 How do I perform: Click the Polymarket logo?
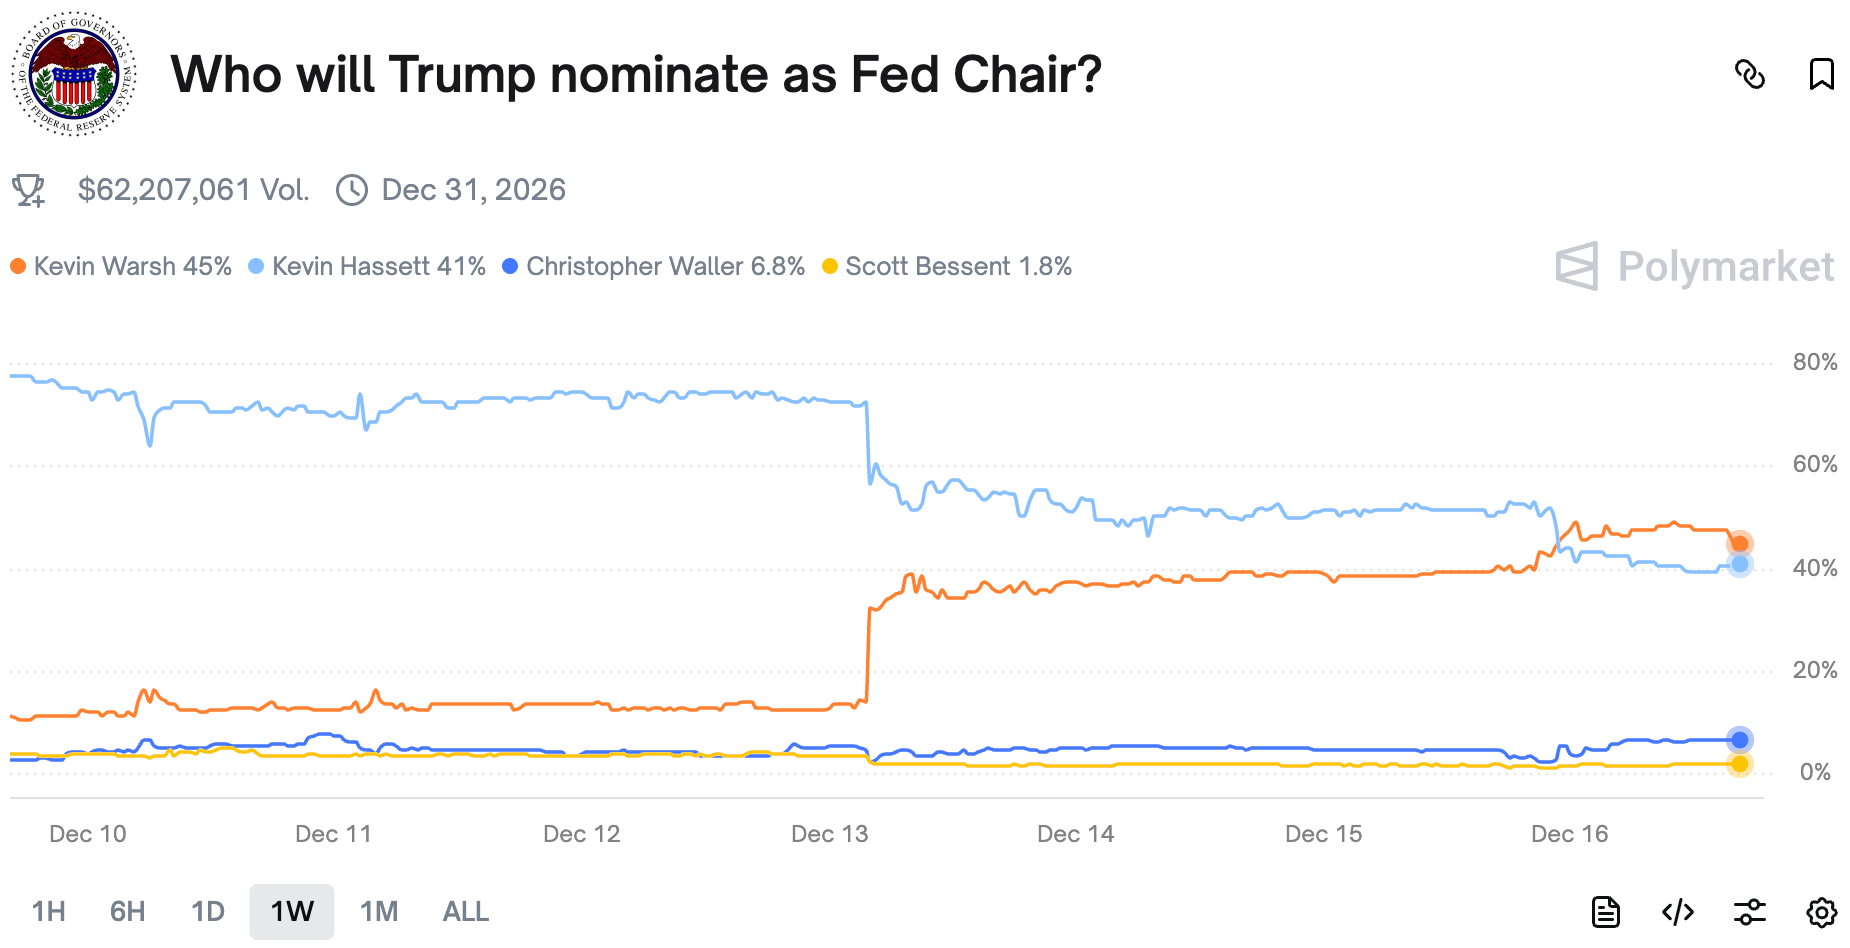[x=1695, y=267]
